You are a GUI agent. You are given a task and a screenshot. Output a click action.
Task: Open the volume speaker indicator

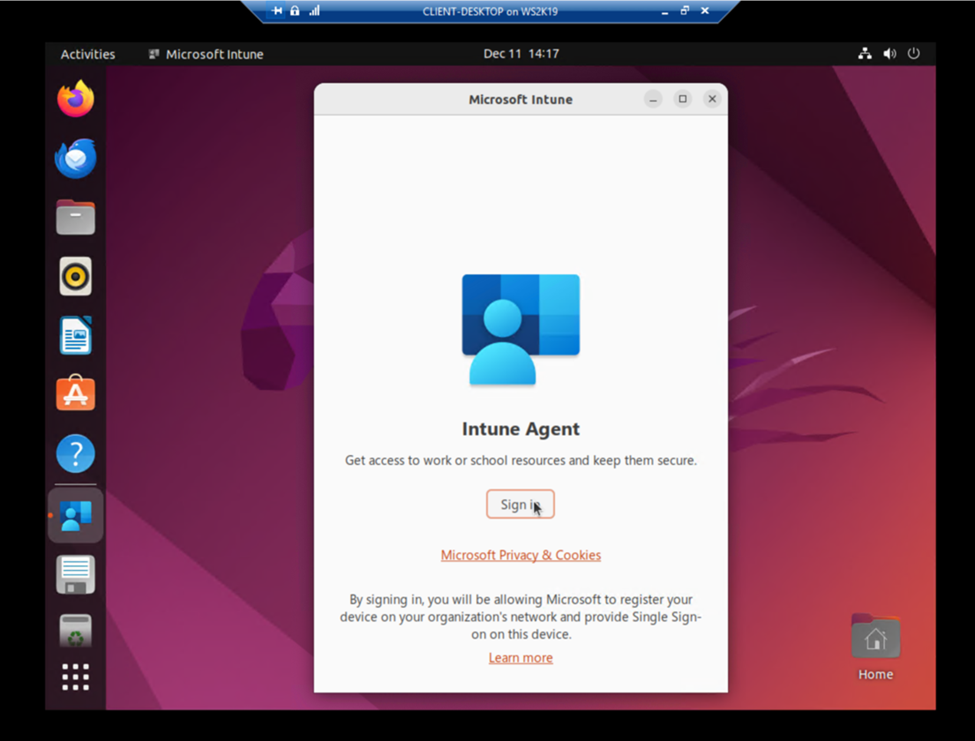[890, 53]
